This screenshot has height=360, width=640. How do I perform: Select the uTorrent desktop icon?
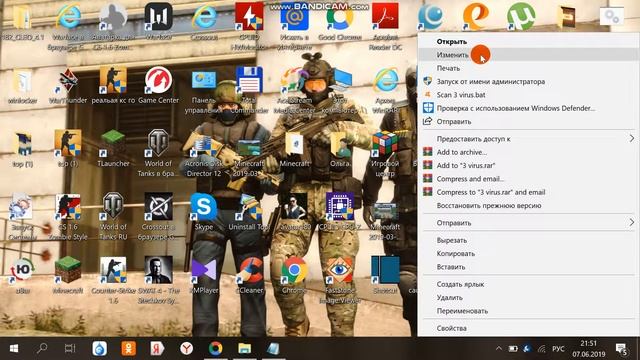(521, 17)
